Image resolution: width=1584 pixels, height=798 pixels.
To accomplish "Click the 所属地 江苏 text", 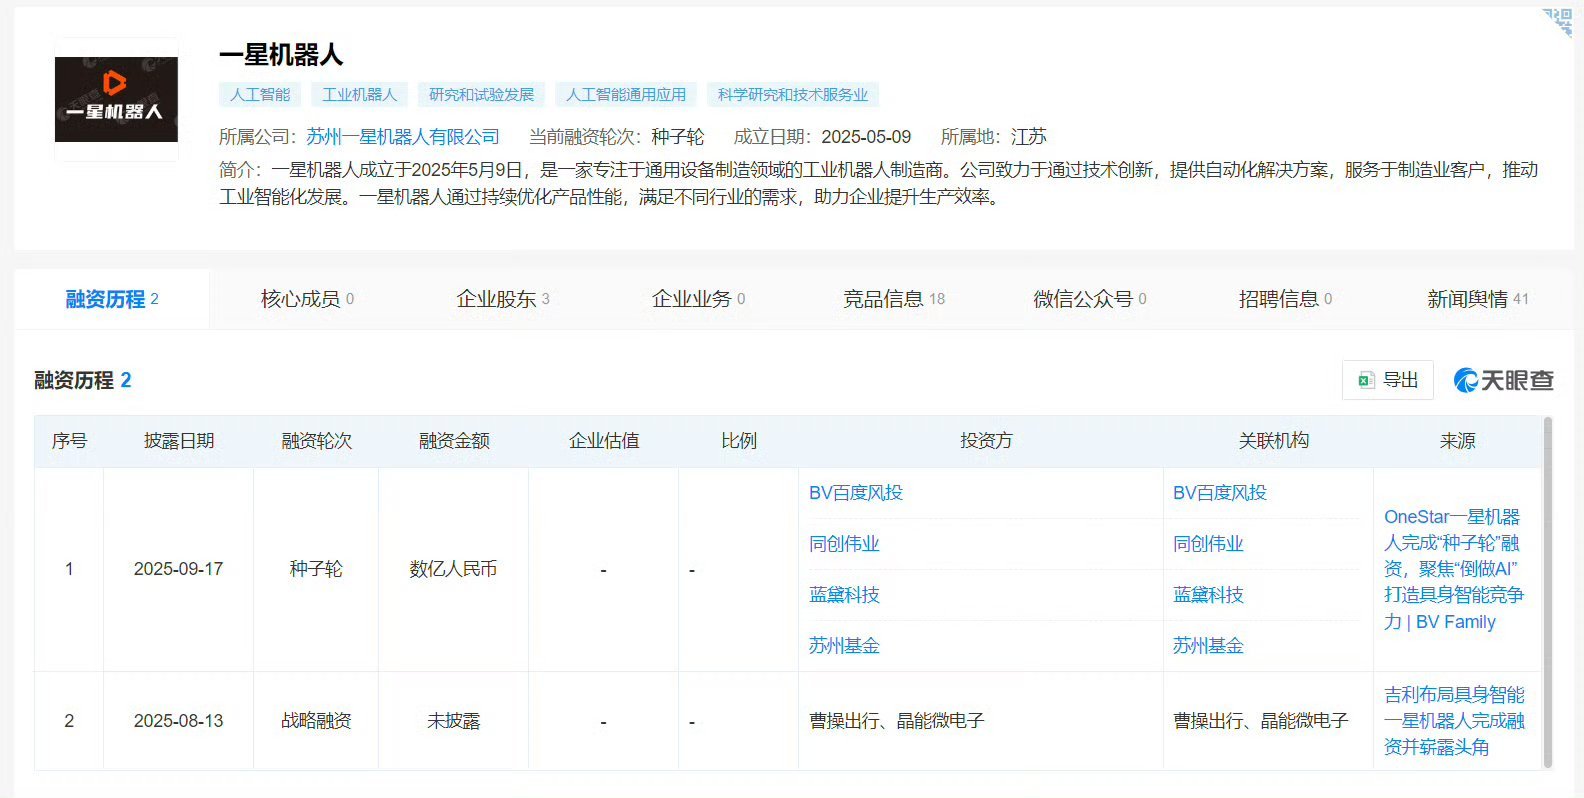I will pos(994,137).
